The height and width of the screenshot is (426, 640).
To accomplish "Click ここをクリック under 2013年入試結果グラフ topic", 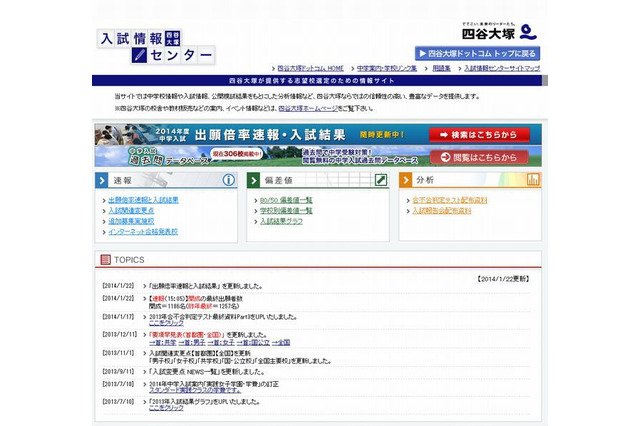I will [166, 408].
